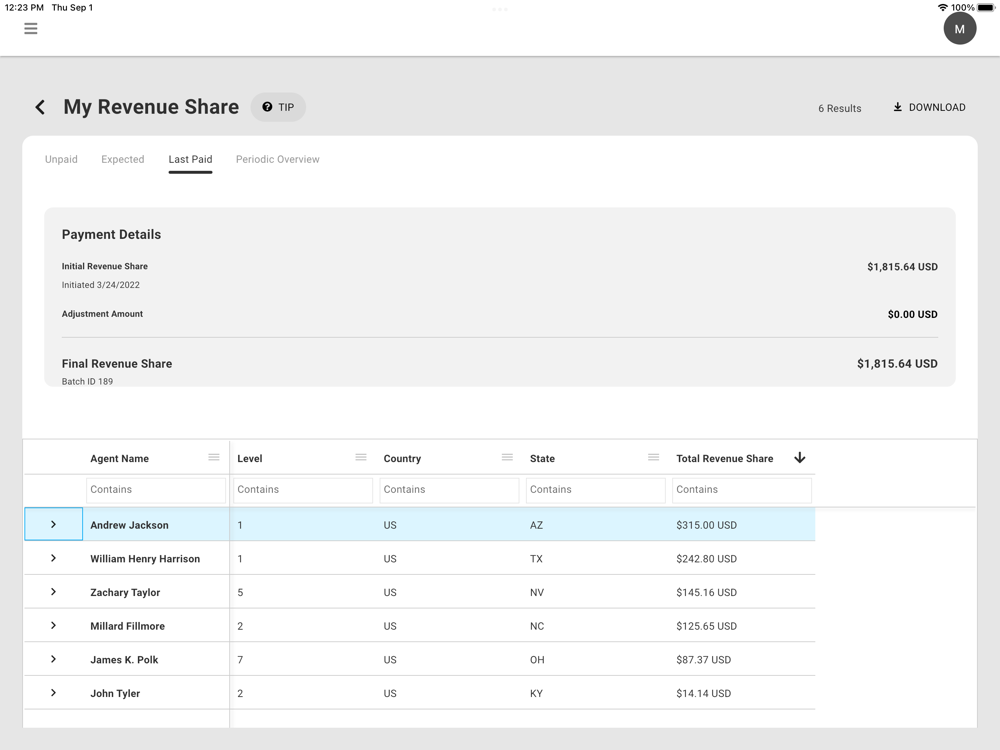This screenshot has width=1000, height=750.
Task: Select the agent name Andrew Jackson
Action: (129, 526)
